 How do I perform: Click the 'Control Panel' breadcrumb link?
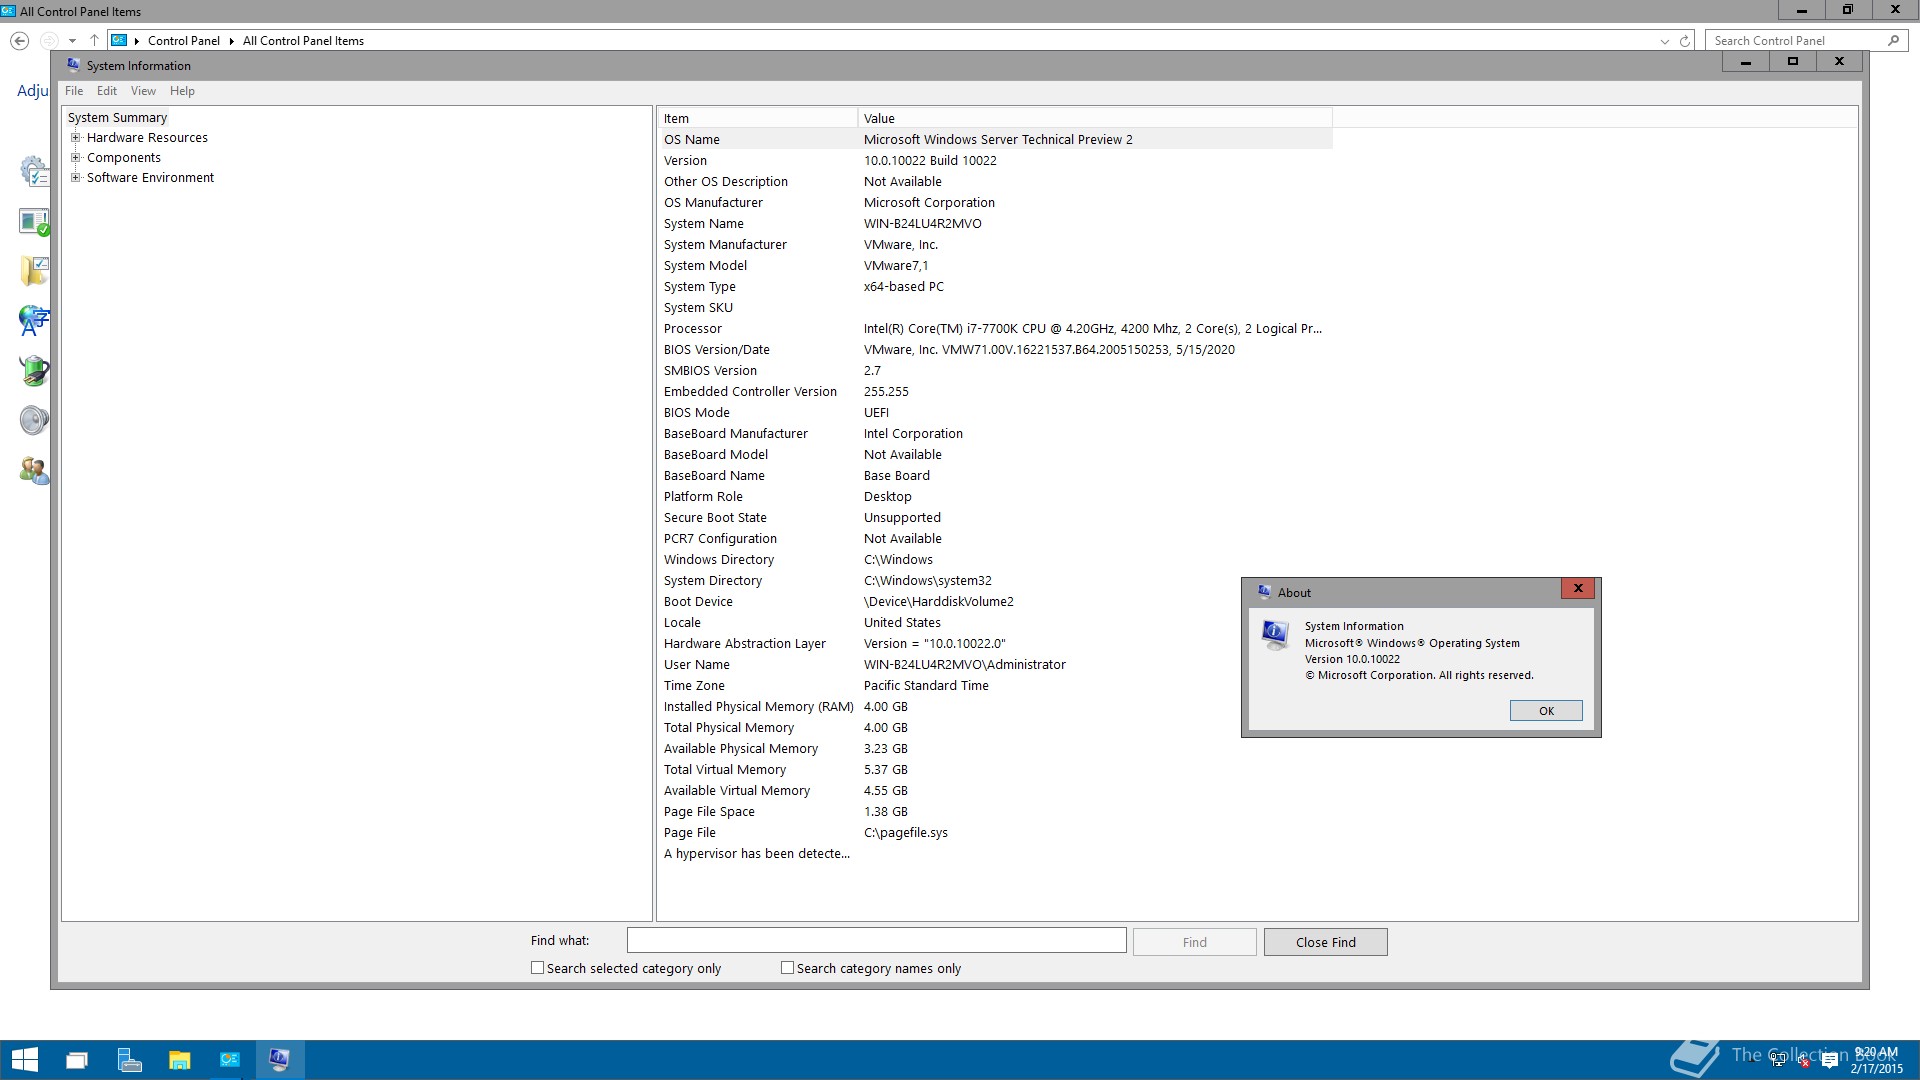(x=183, y=41)
